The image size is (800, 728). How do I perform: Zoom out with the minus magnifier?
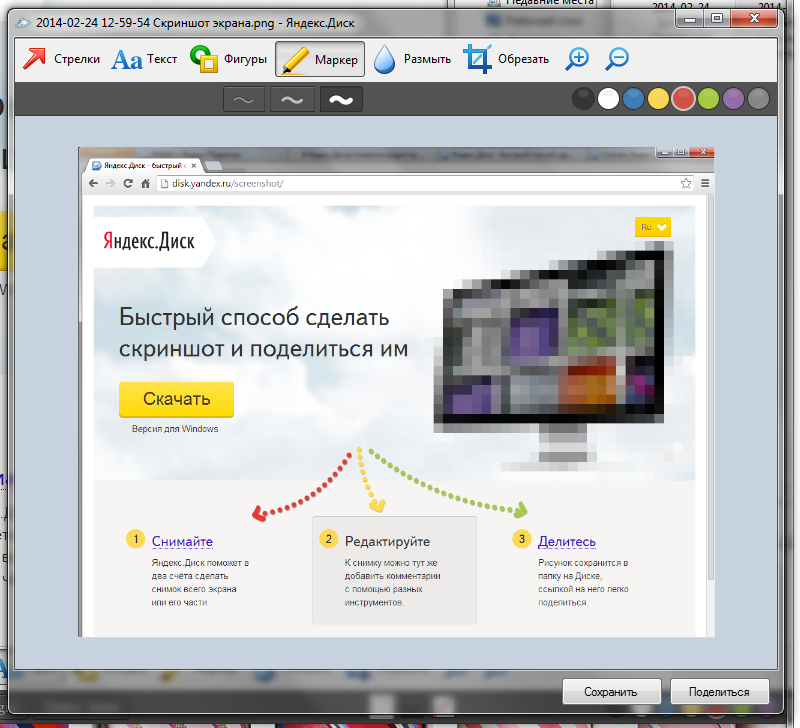[617, 59]
